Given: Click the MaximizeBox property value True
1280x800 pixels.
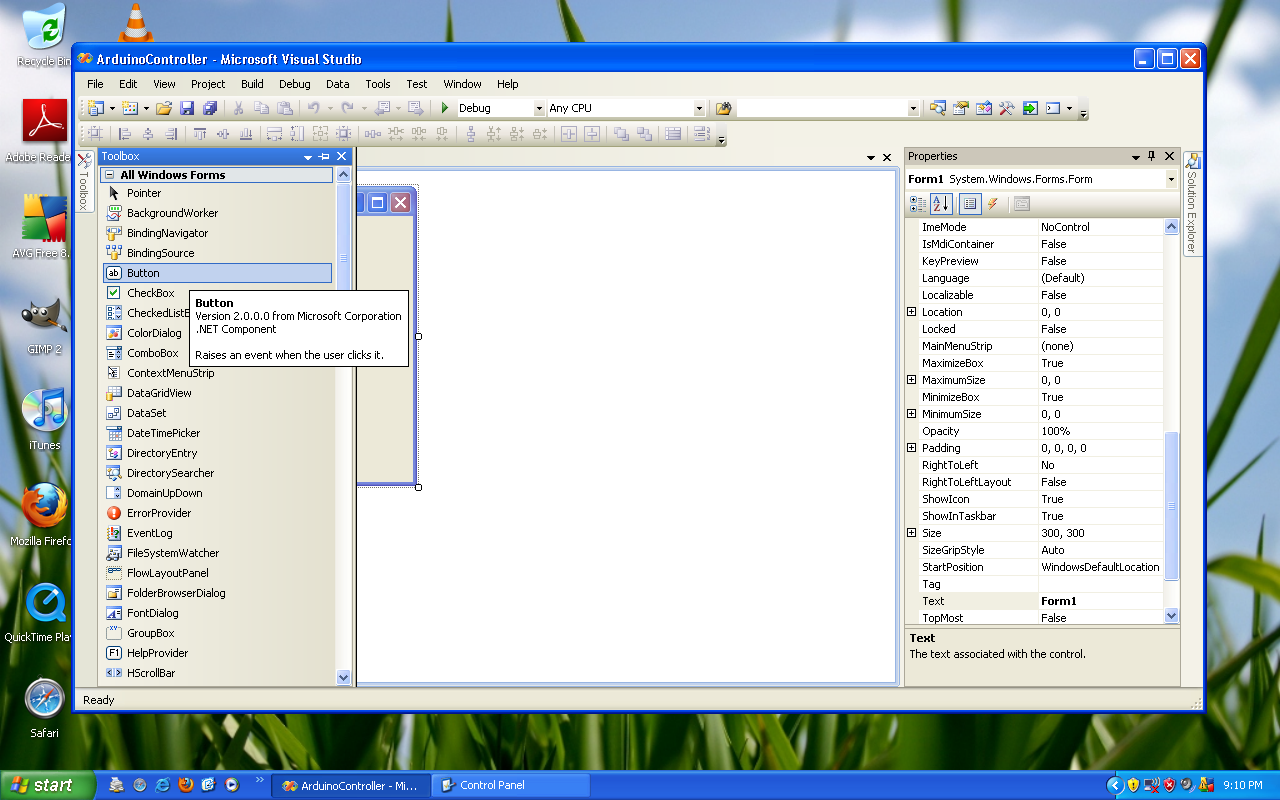Looking at the screenshot, I should (x=1100, y=363).
